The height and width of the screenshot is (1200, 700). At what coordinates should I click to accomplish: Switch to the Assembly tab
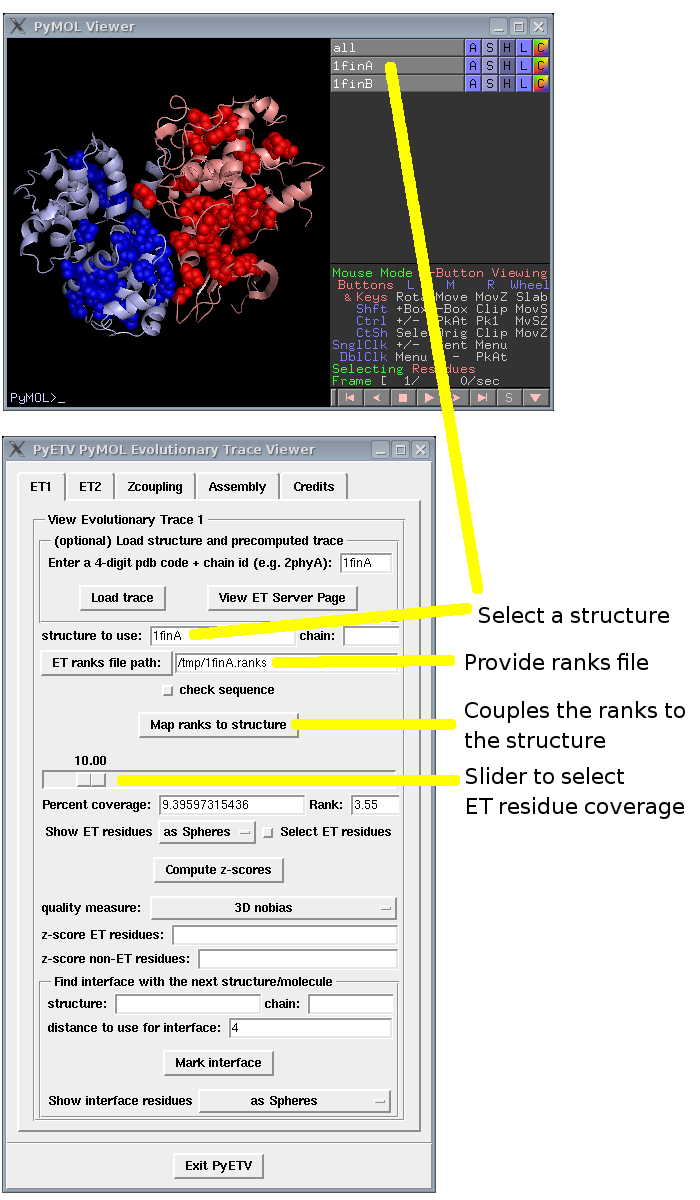tap(237, 487)
